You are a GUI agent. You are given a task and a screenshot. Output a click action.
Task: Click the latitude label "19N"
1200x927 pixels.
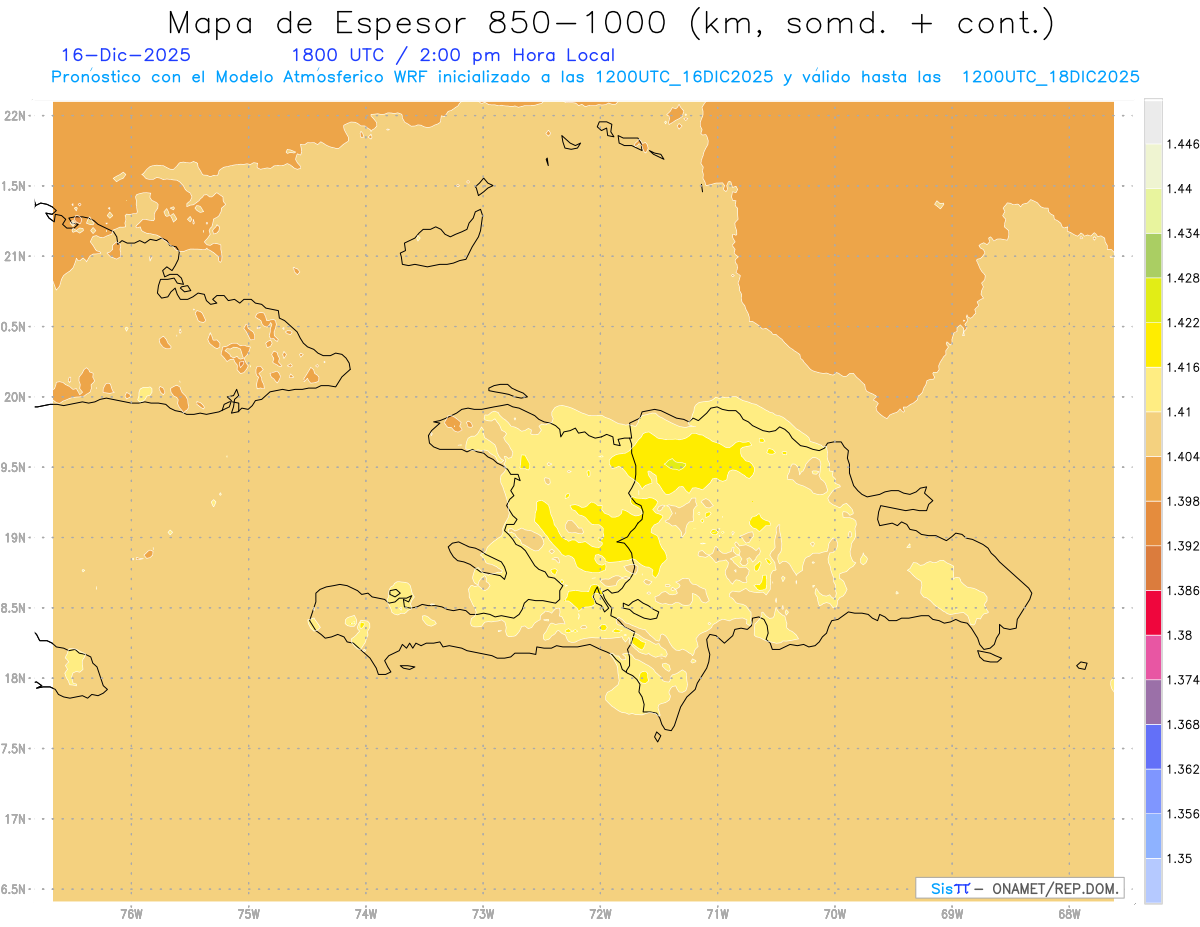pyautogui.click(x=16, y=537)
